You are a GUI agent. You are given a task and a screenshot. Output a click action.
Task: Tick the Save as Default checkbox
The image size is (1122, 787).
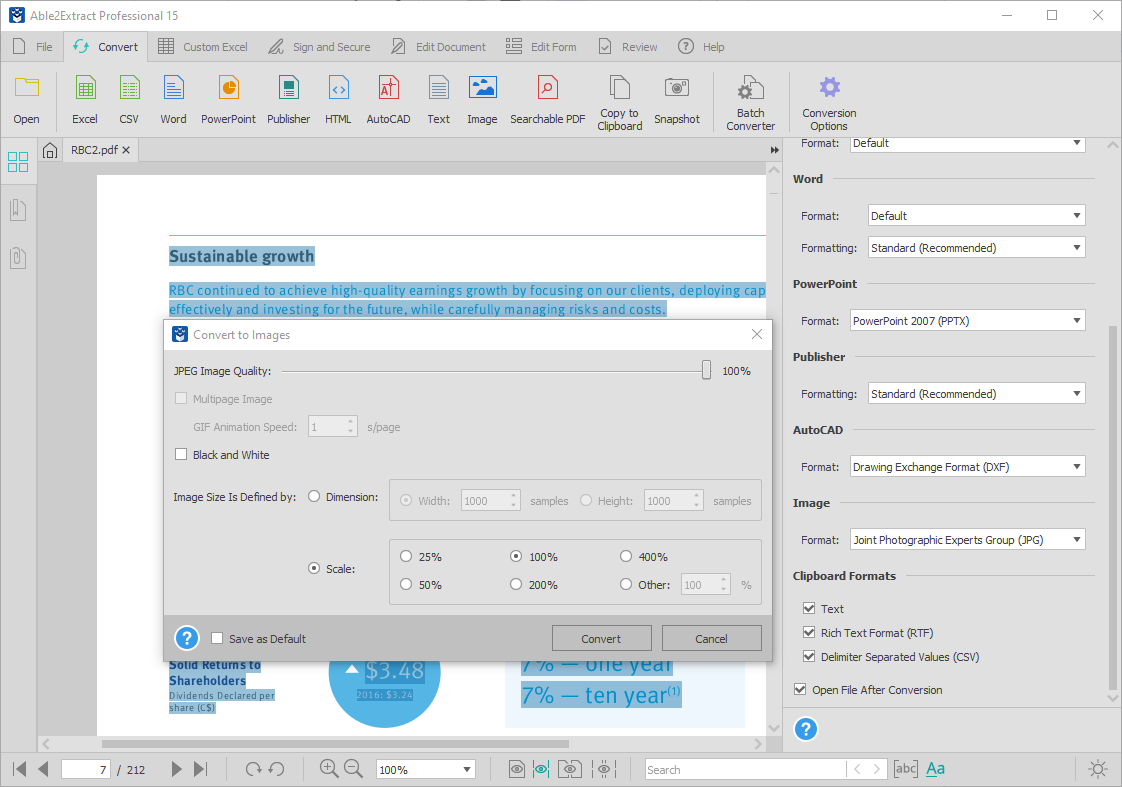pyautogui.click(x=217, y=638)
